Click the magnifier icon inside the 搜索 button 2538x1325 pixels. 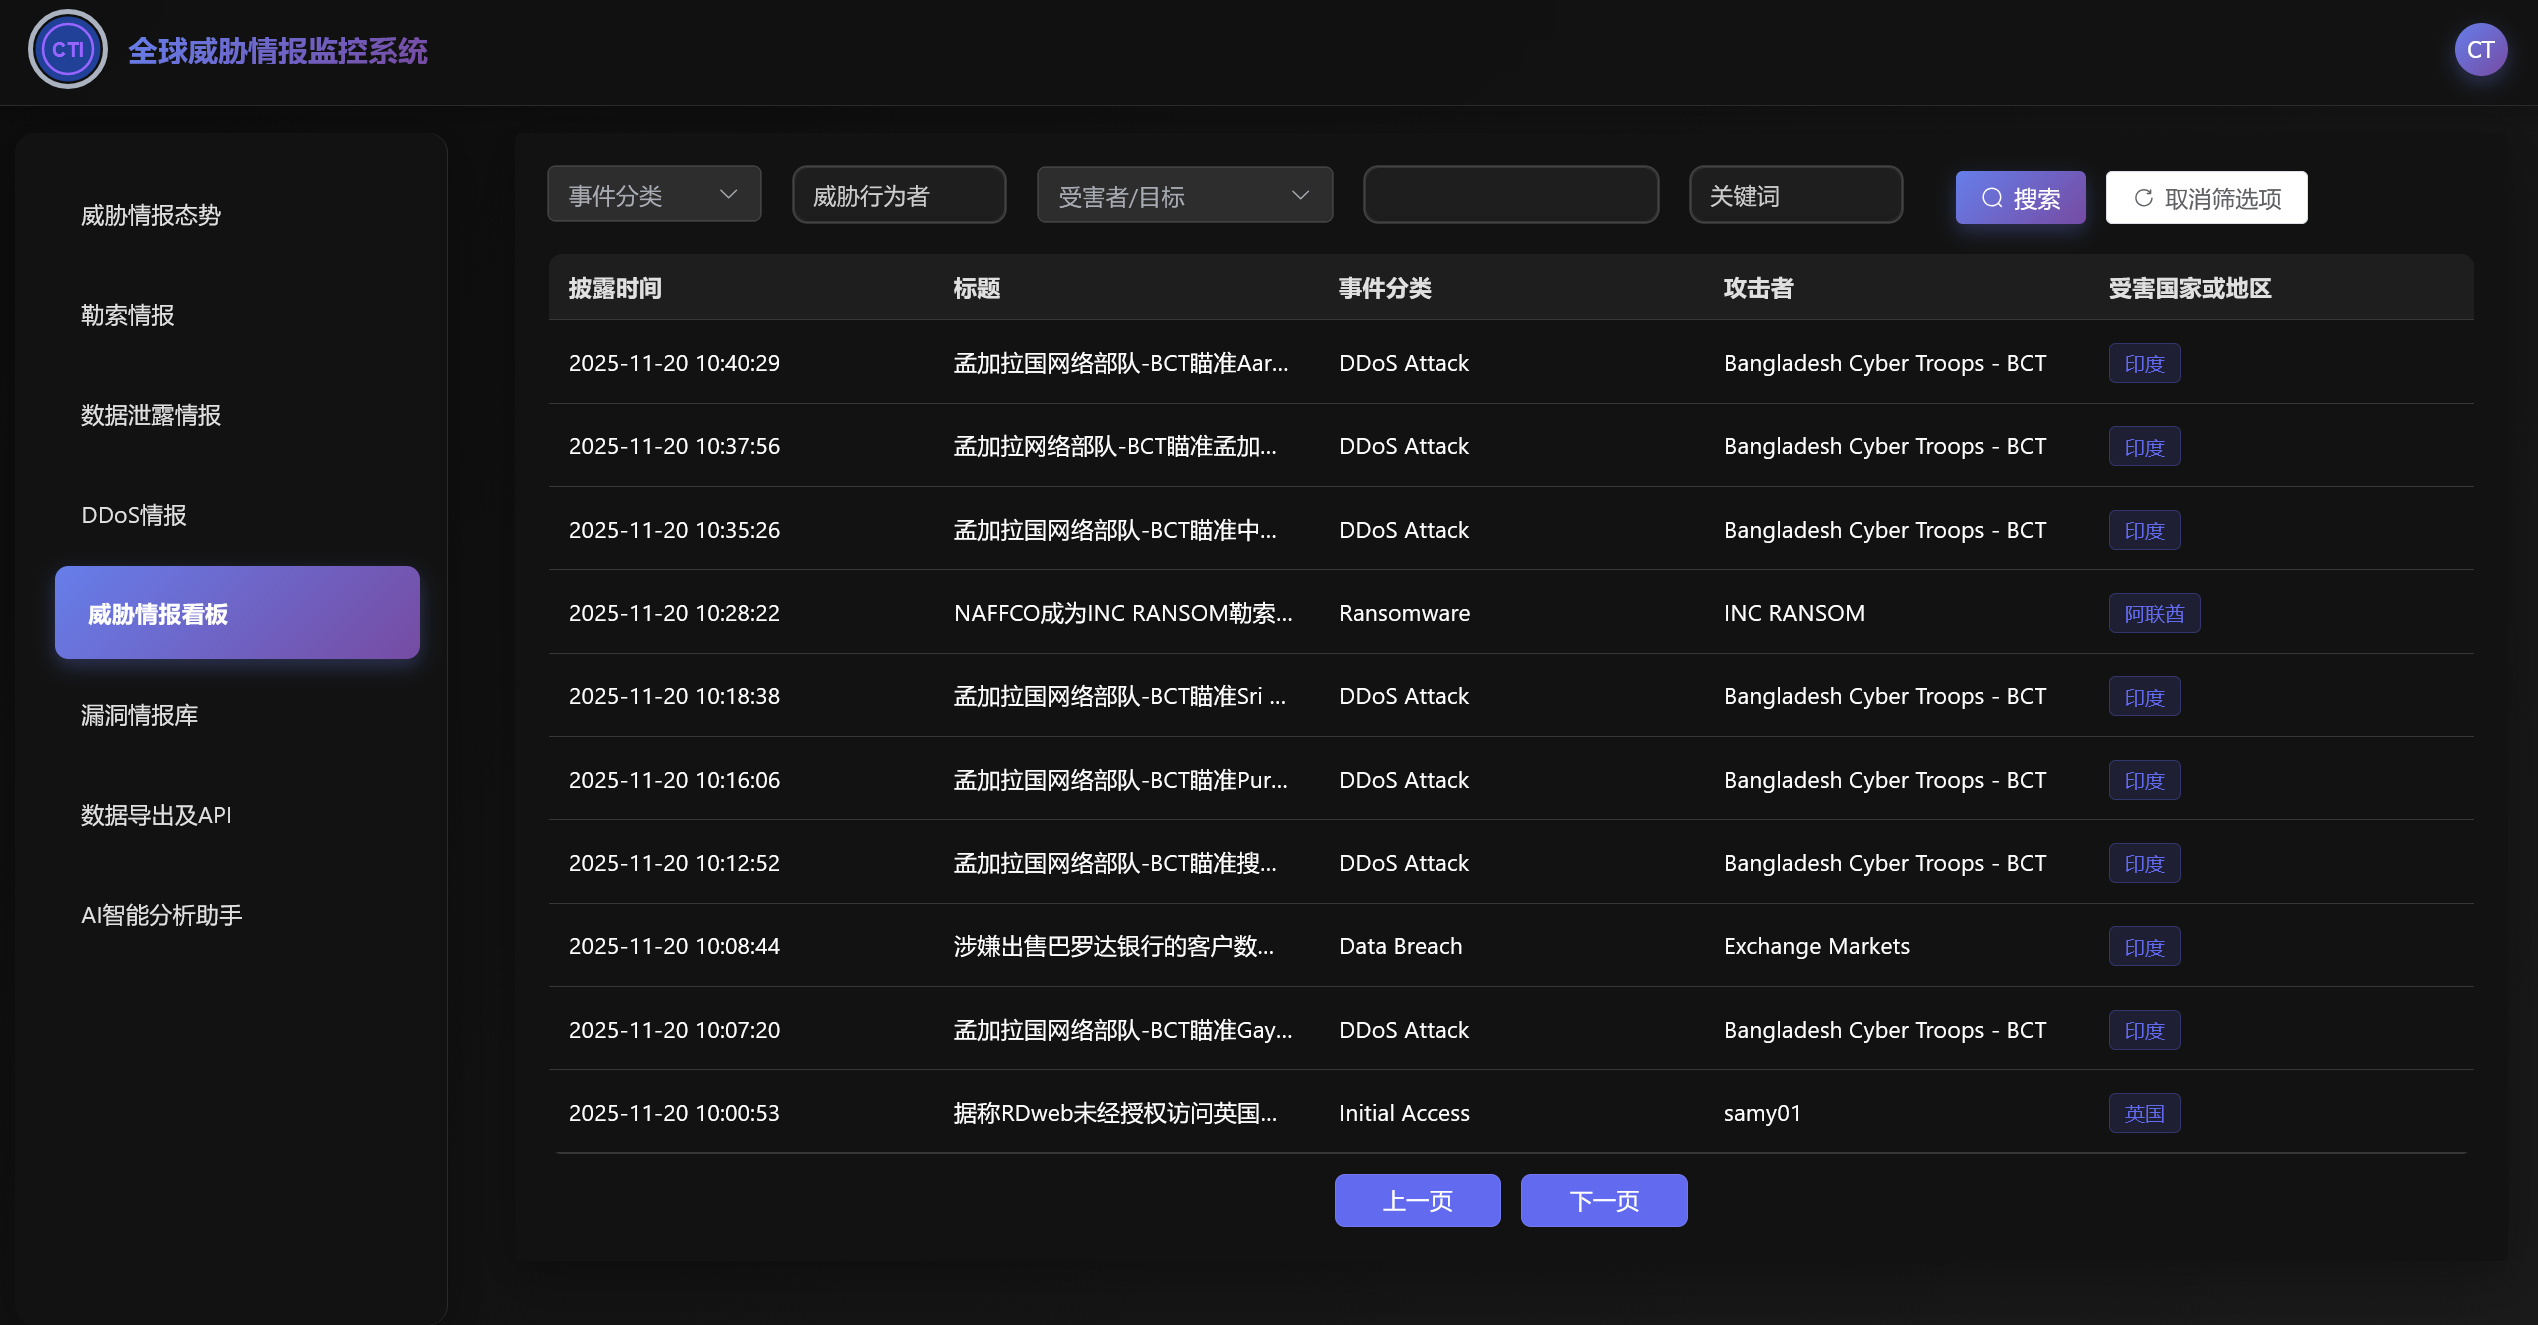coord(1991,197)
